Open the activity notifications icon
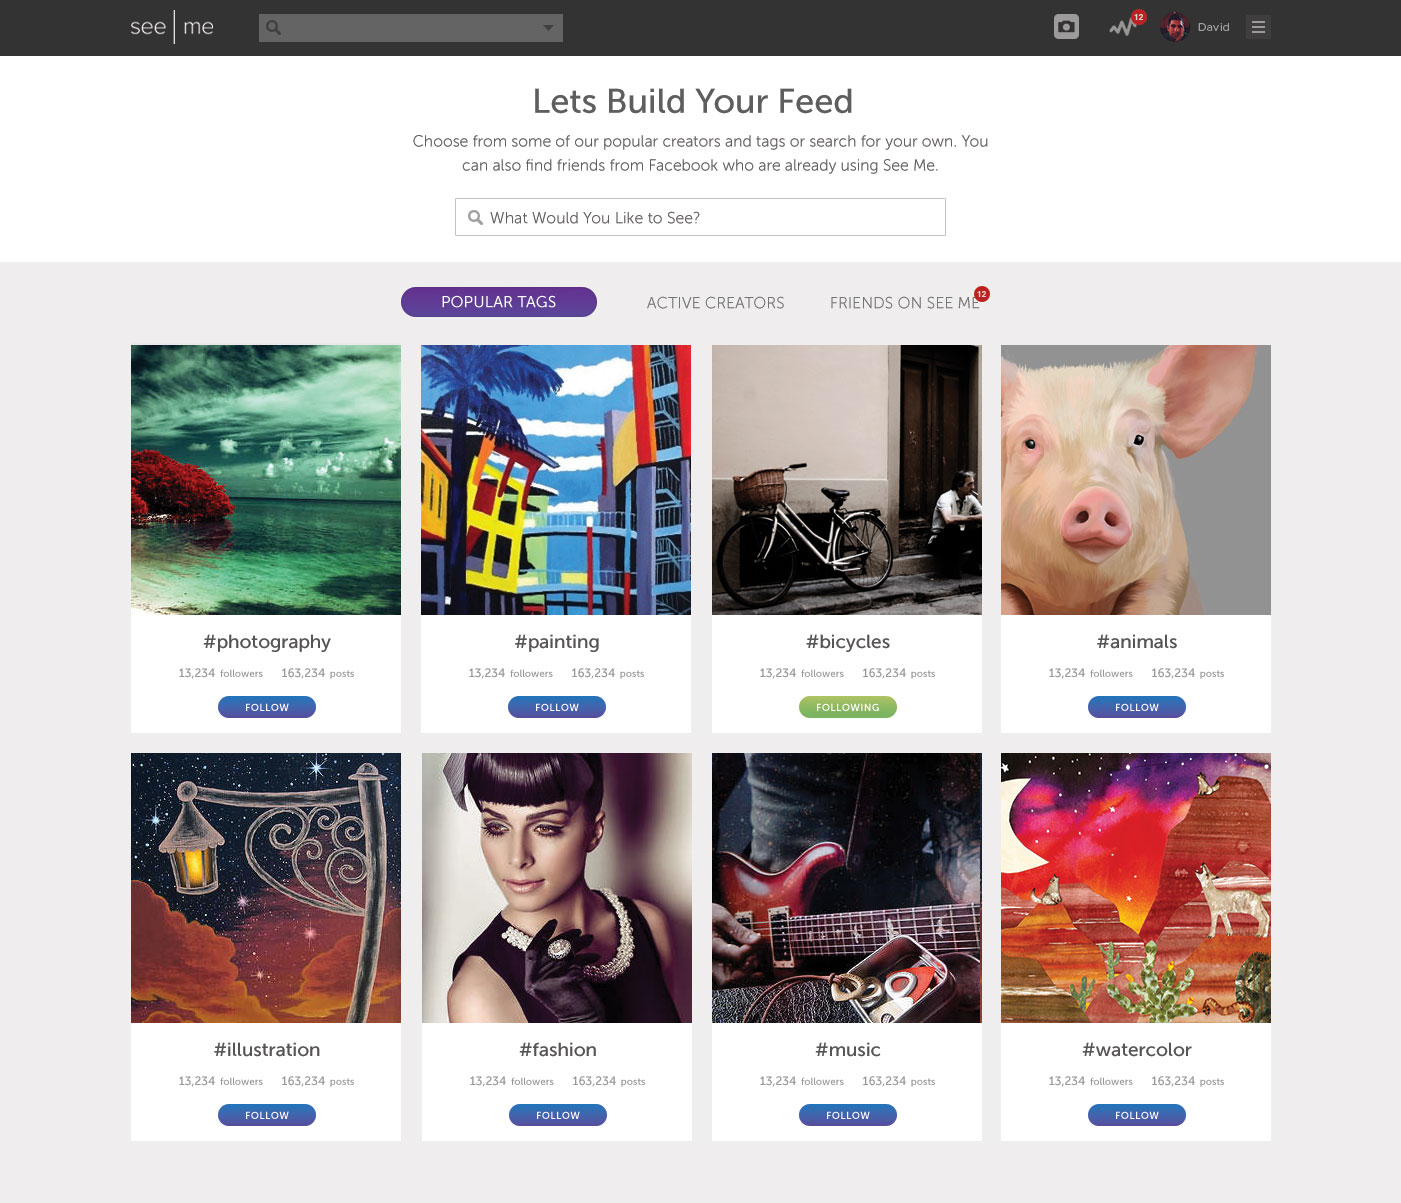1401x1203 pixels. click(x=1124, y=27)
